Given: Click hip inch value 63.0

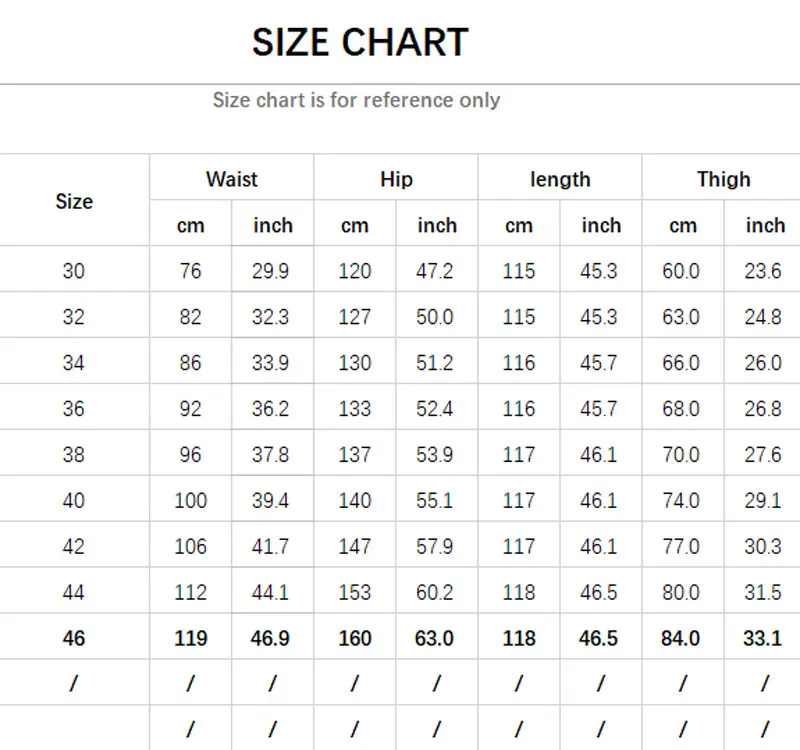Looking at the screenshot, I should pos(434,638).
